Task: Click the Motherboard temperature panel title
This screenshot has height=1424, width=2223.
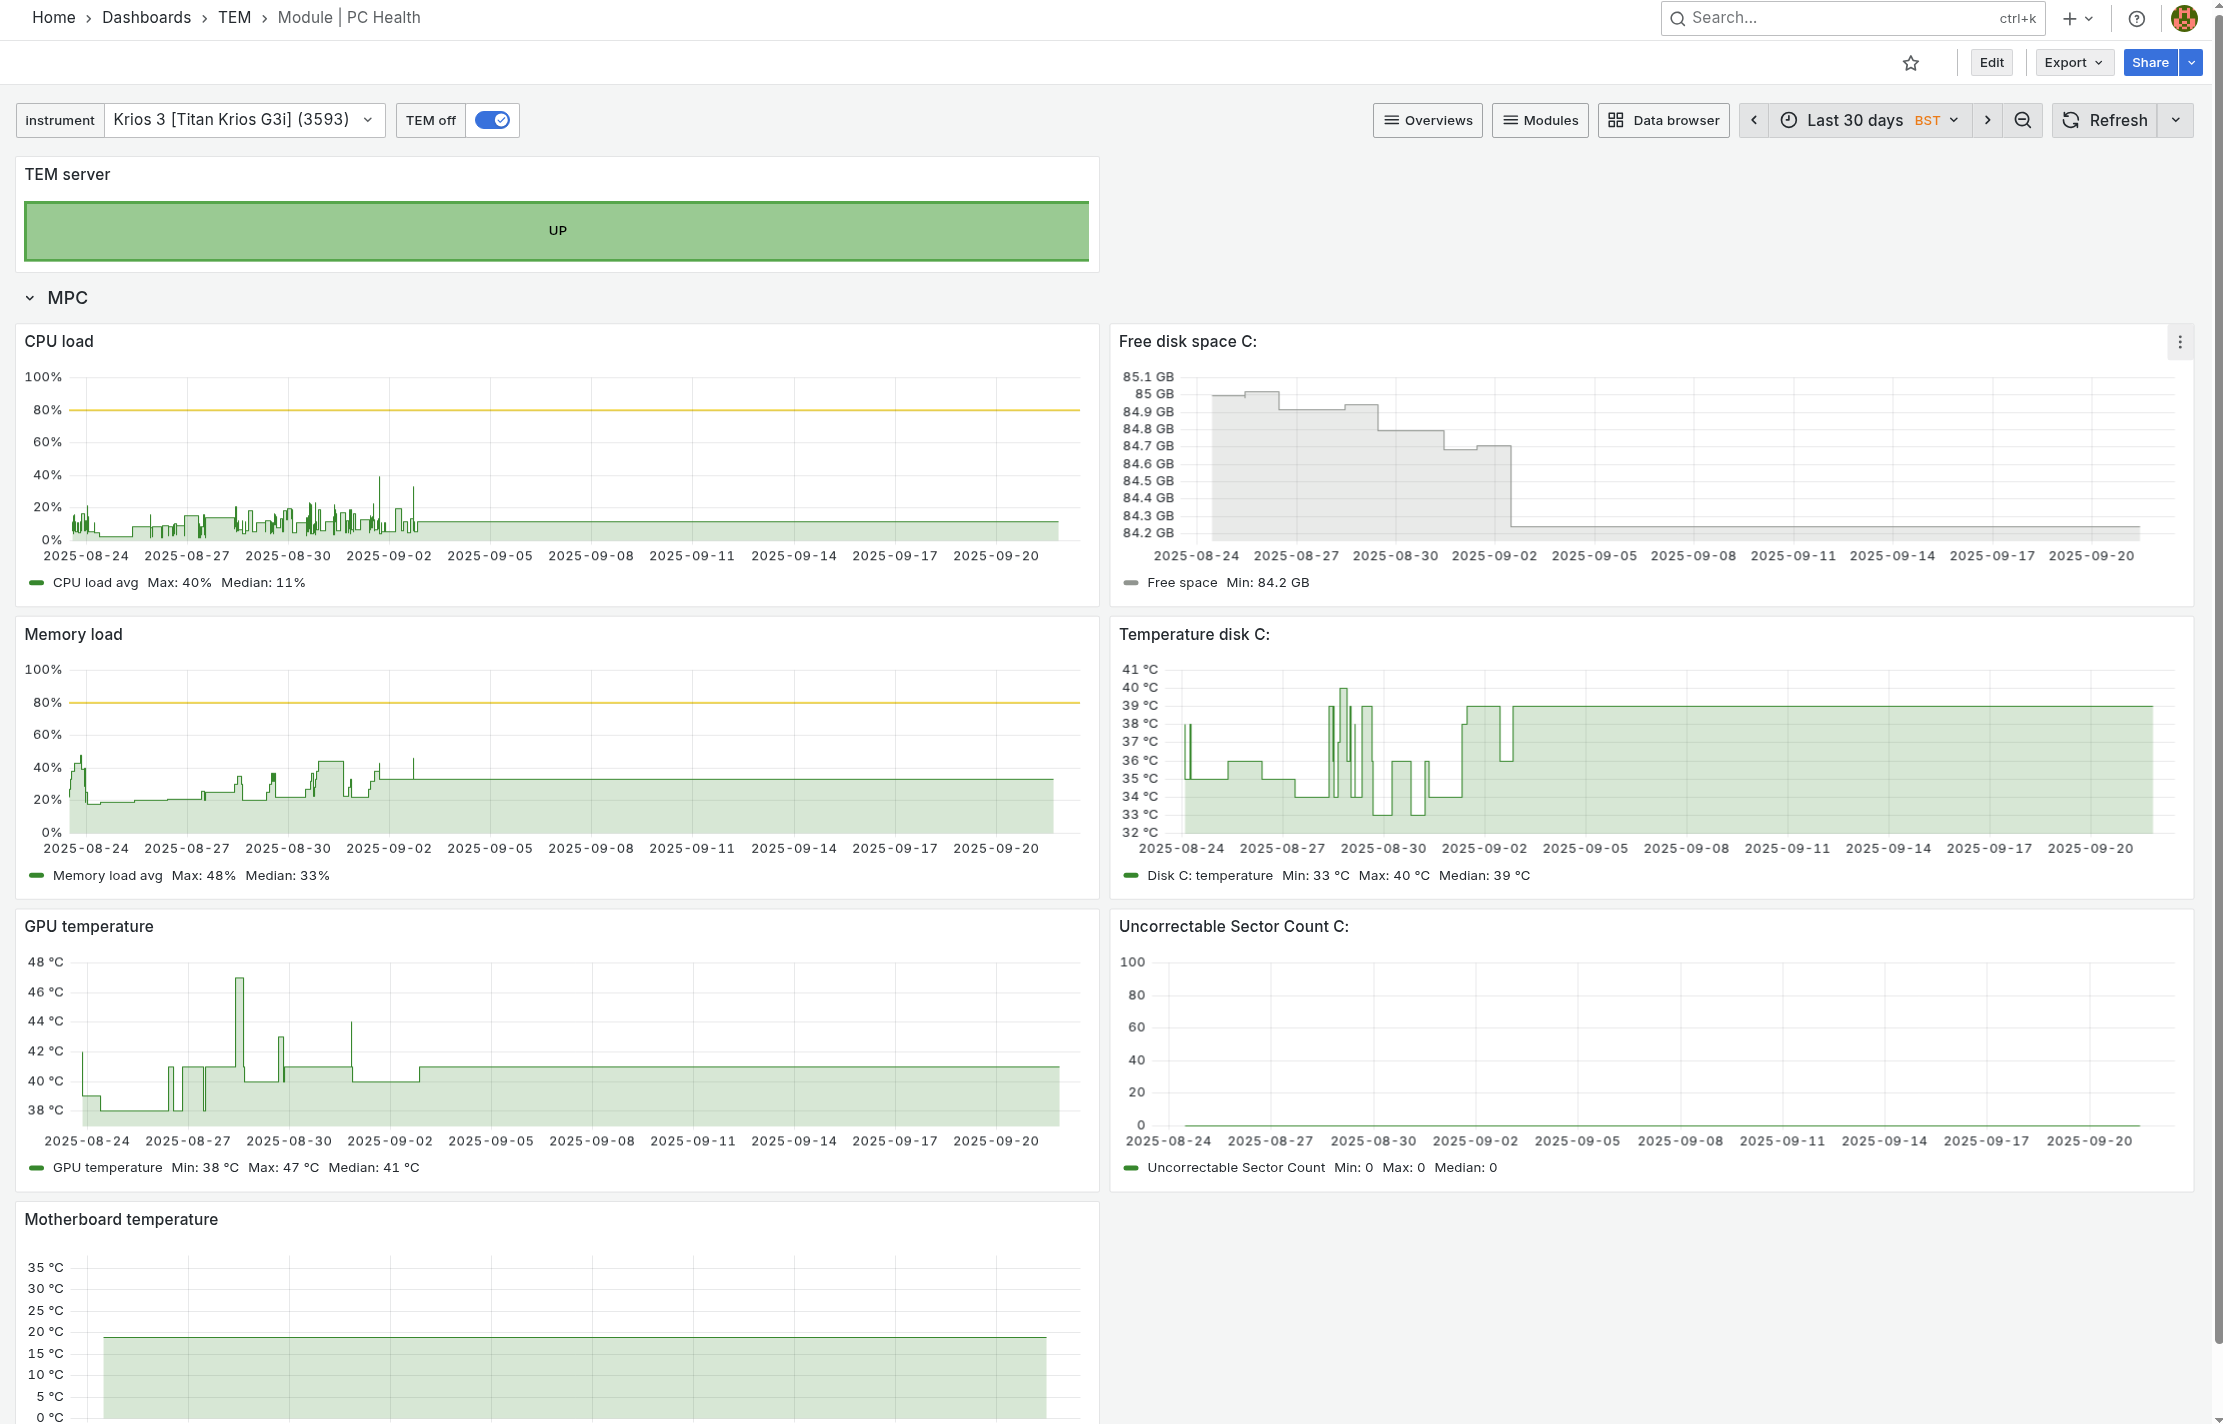Action: coord(121,1220)
